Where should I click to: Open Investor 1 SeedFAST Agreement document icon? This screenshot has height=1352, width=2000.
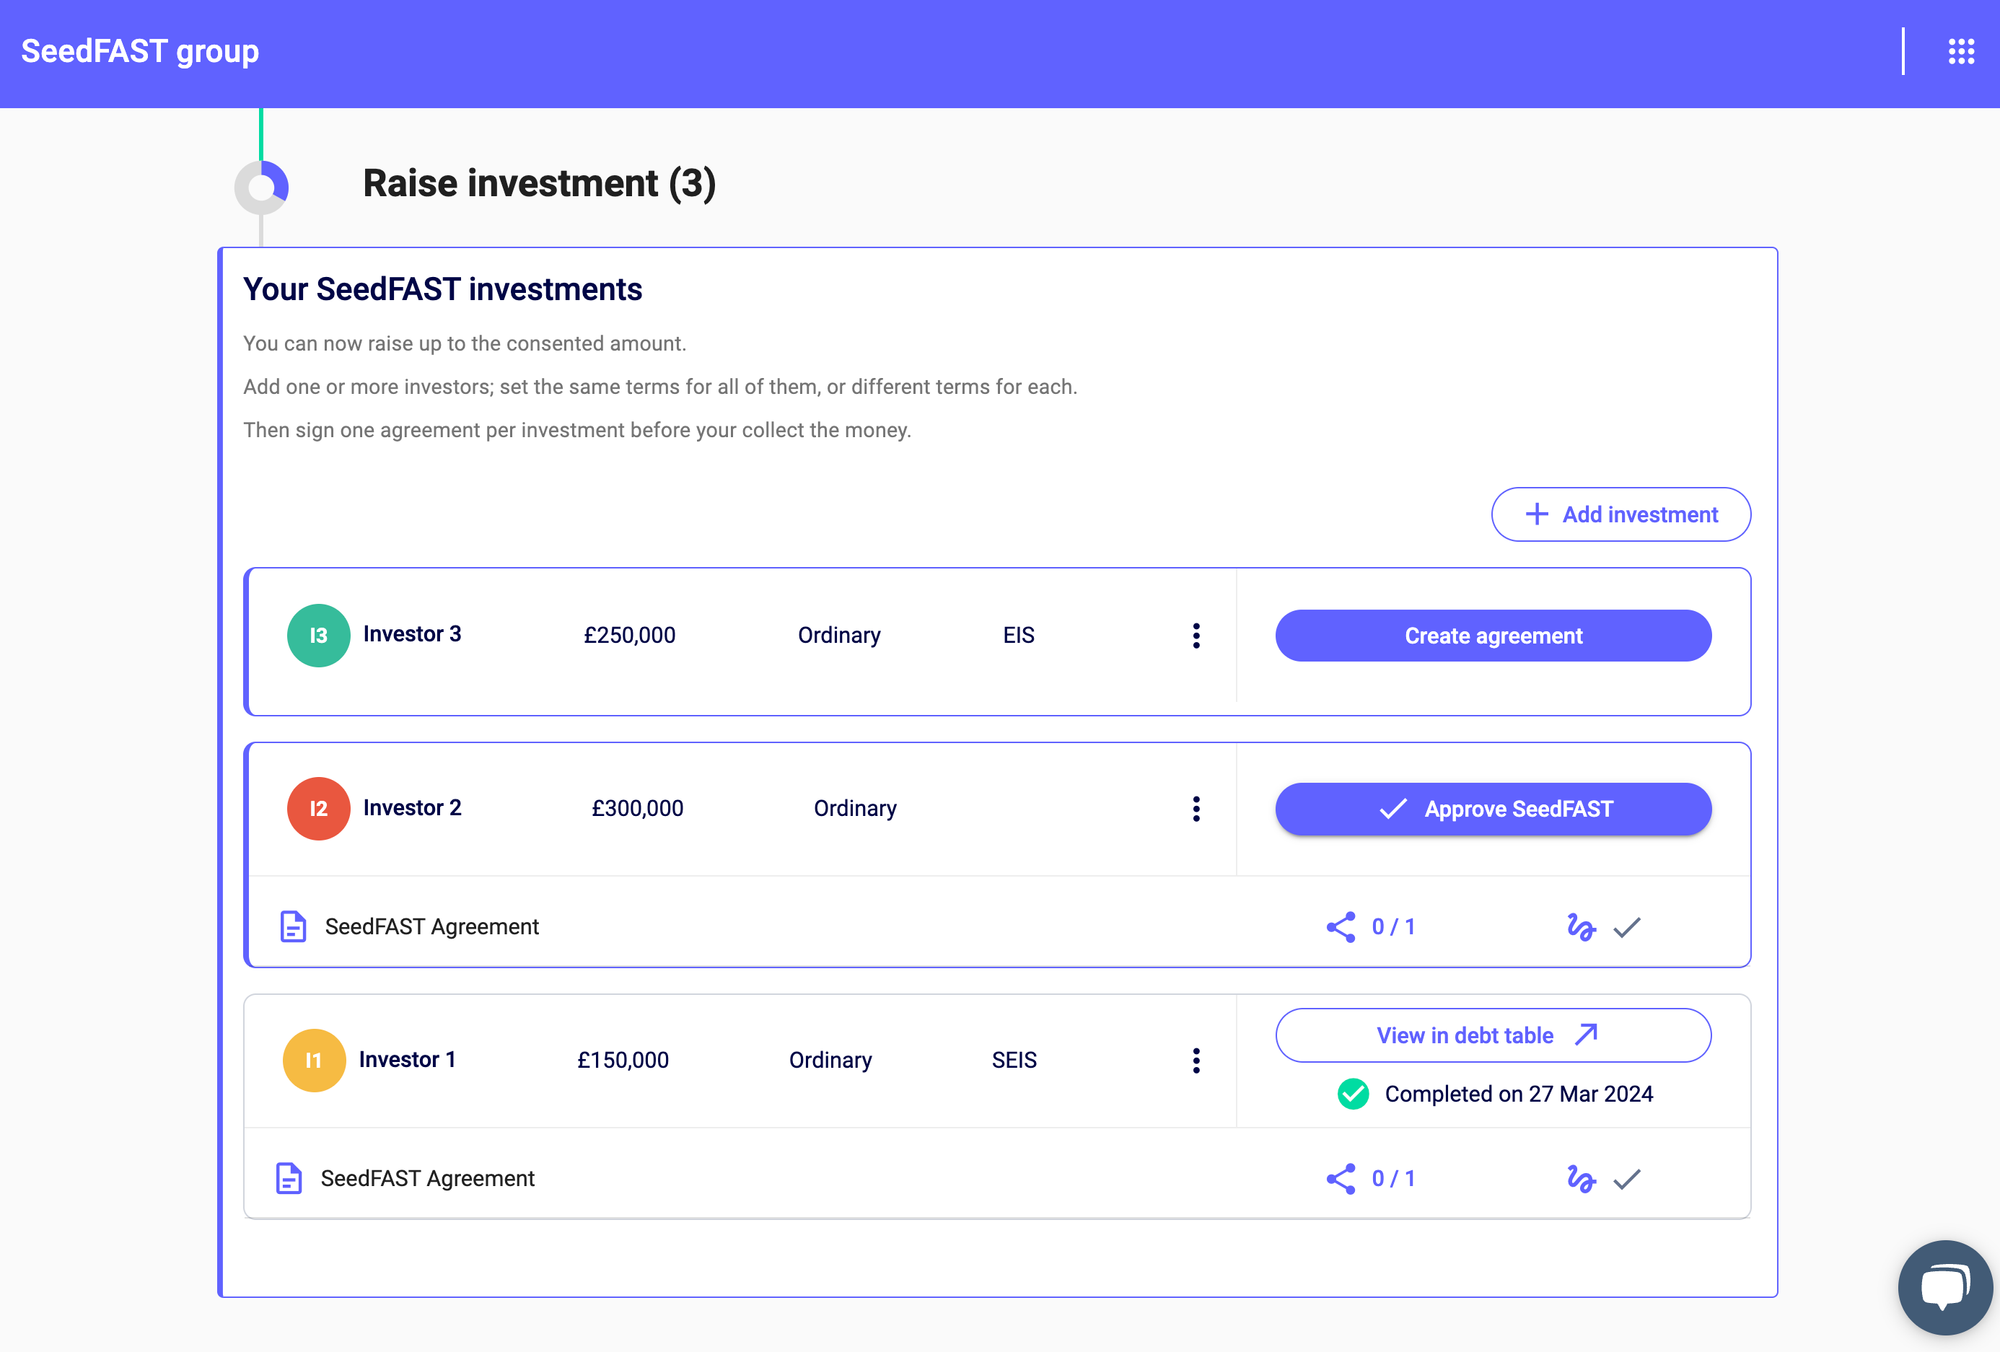click(289, 1179)
